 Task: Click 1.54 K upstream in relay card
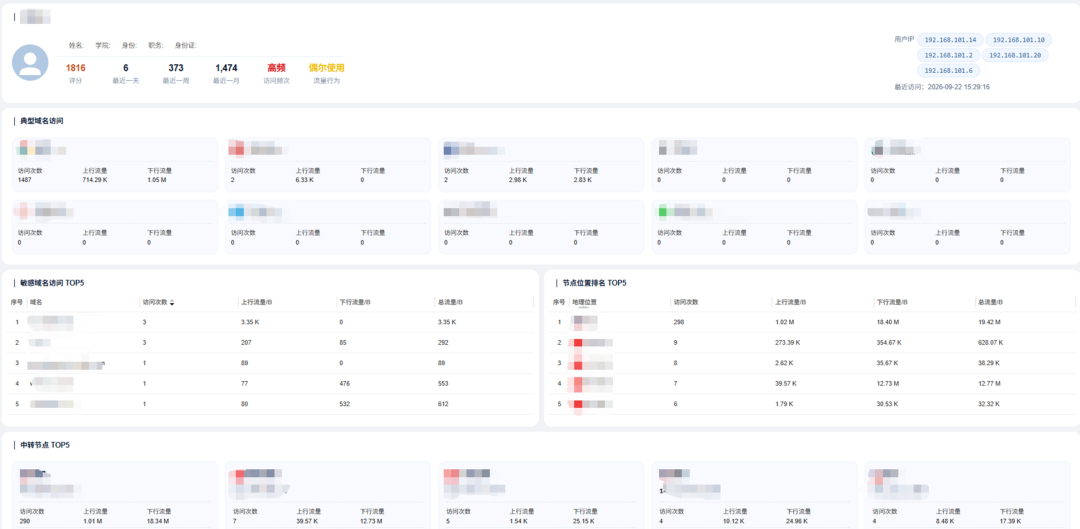[x=521, y=521]
